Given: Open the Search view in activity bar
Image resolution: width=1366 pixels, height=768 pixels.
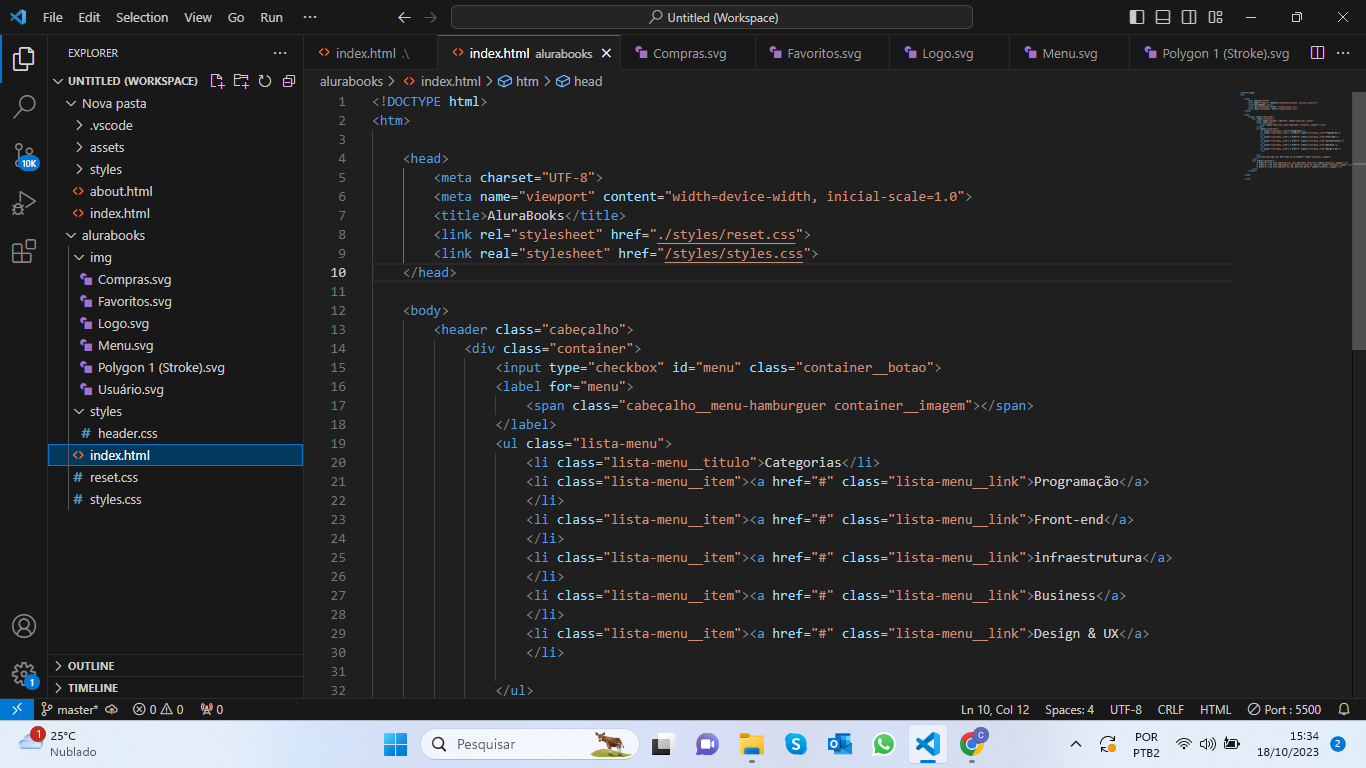Looking at the screenshot, I should (x=24, y=107).
